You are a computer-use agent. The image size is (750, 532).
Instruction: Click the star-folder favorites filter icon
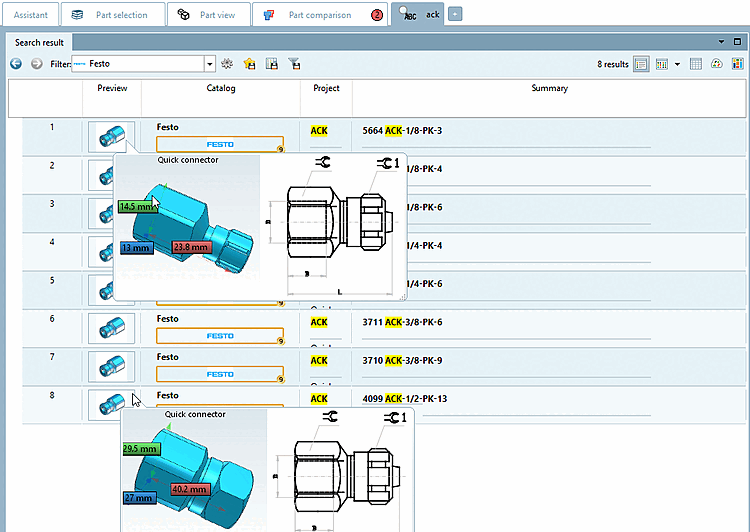click(x=249, y=64)
